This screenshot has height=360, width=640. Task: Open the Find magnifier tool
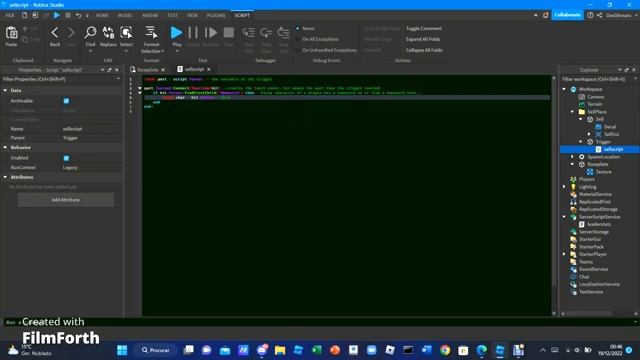pos(90,33)
